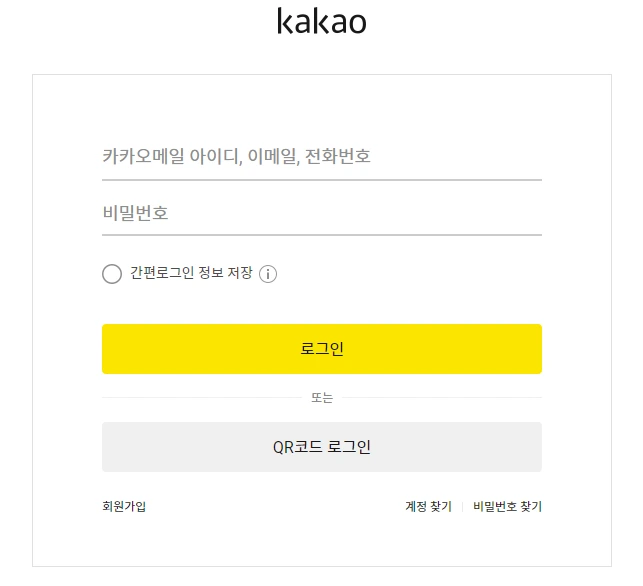The width and height of the screenshot is (643, 586).
Task: Reset password via the 비밀번호 찾기 link
Action: 507,507
